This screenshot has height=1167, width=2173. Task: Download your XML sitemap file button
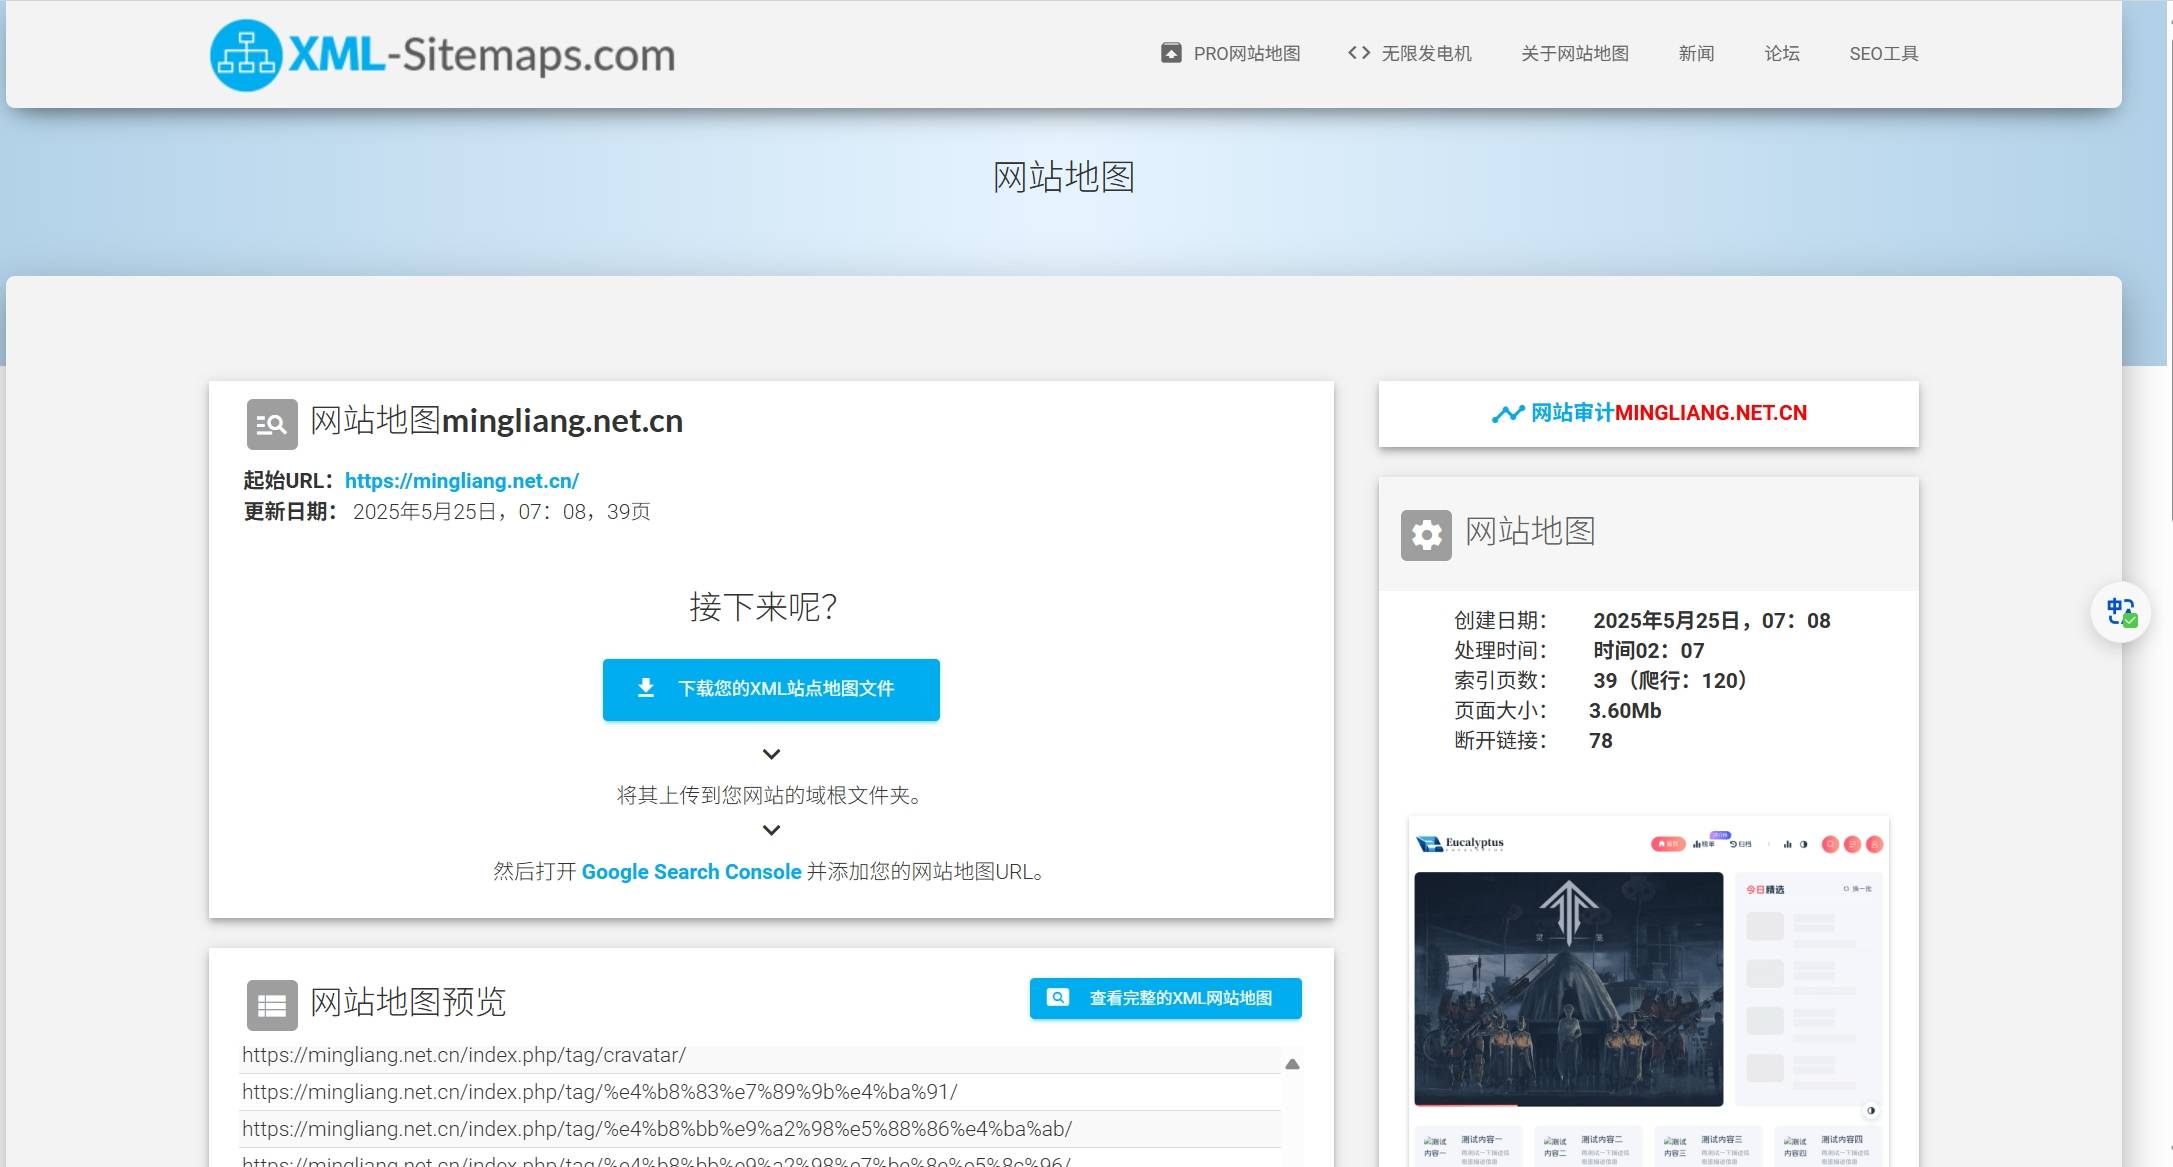pos(771,689)
